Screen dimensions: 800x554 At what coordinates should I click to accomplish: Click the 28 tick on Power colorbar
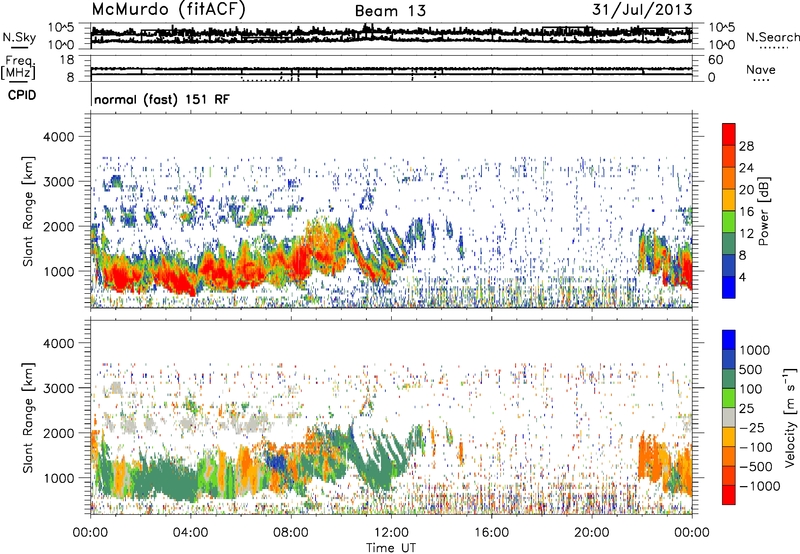point(746,146)
